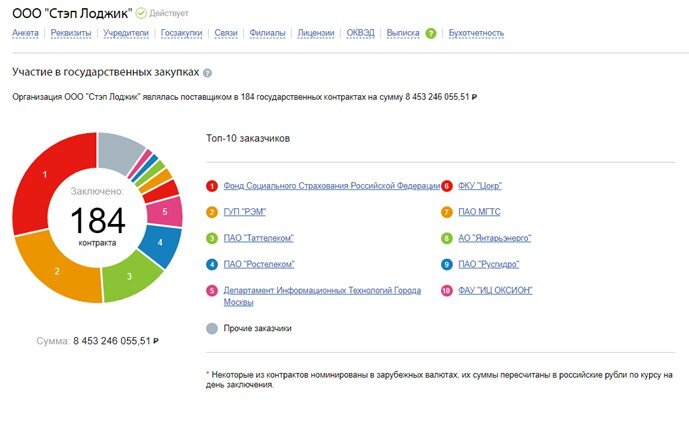Click the Сумма total below the chart
The width and height of the screenshot is (689, 421).
click(x=98, y=341)
